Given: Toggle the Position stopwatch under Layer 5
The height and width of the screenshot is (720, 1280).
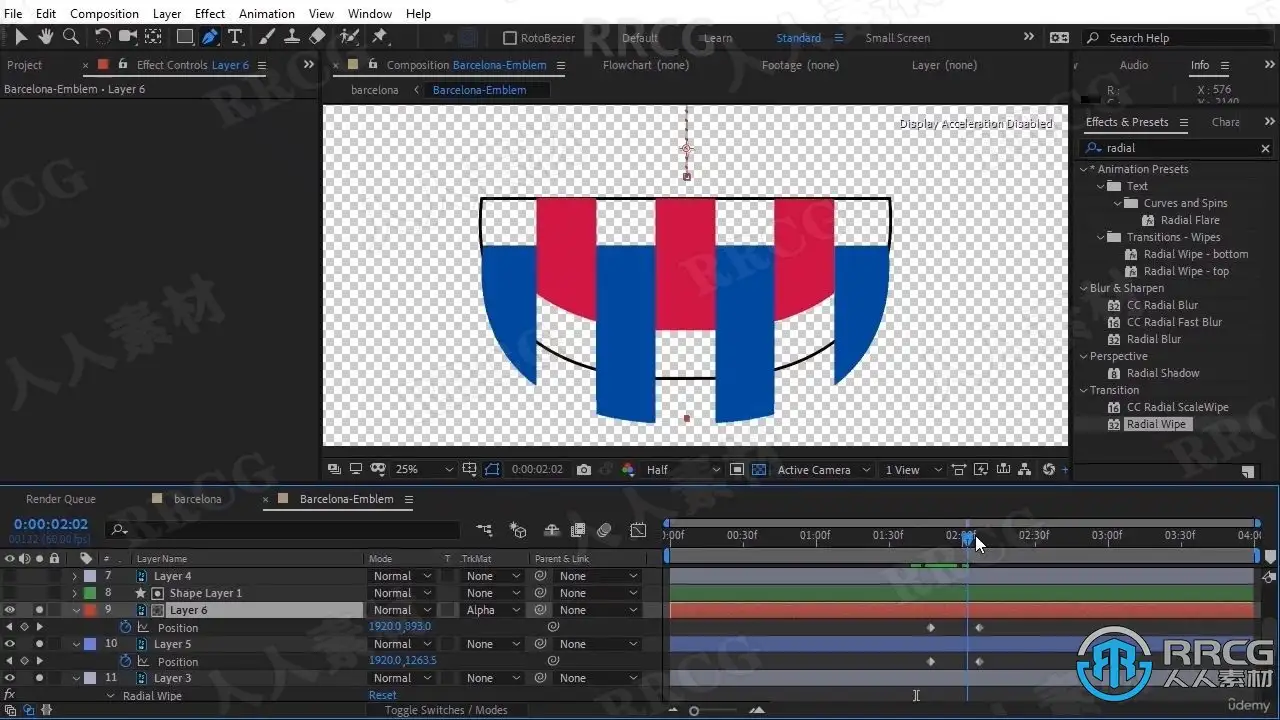Looking at the screenshot, I should (x=125, y=661).
